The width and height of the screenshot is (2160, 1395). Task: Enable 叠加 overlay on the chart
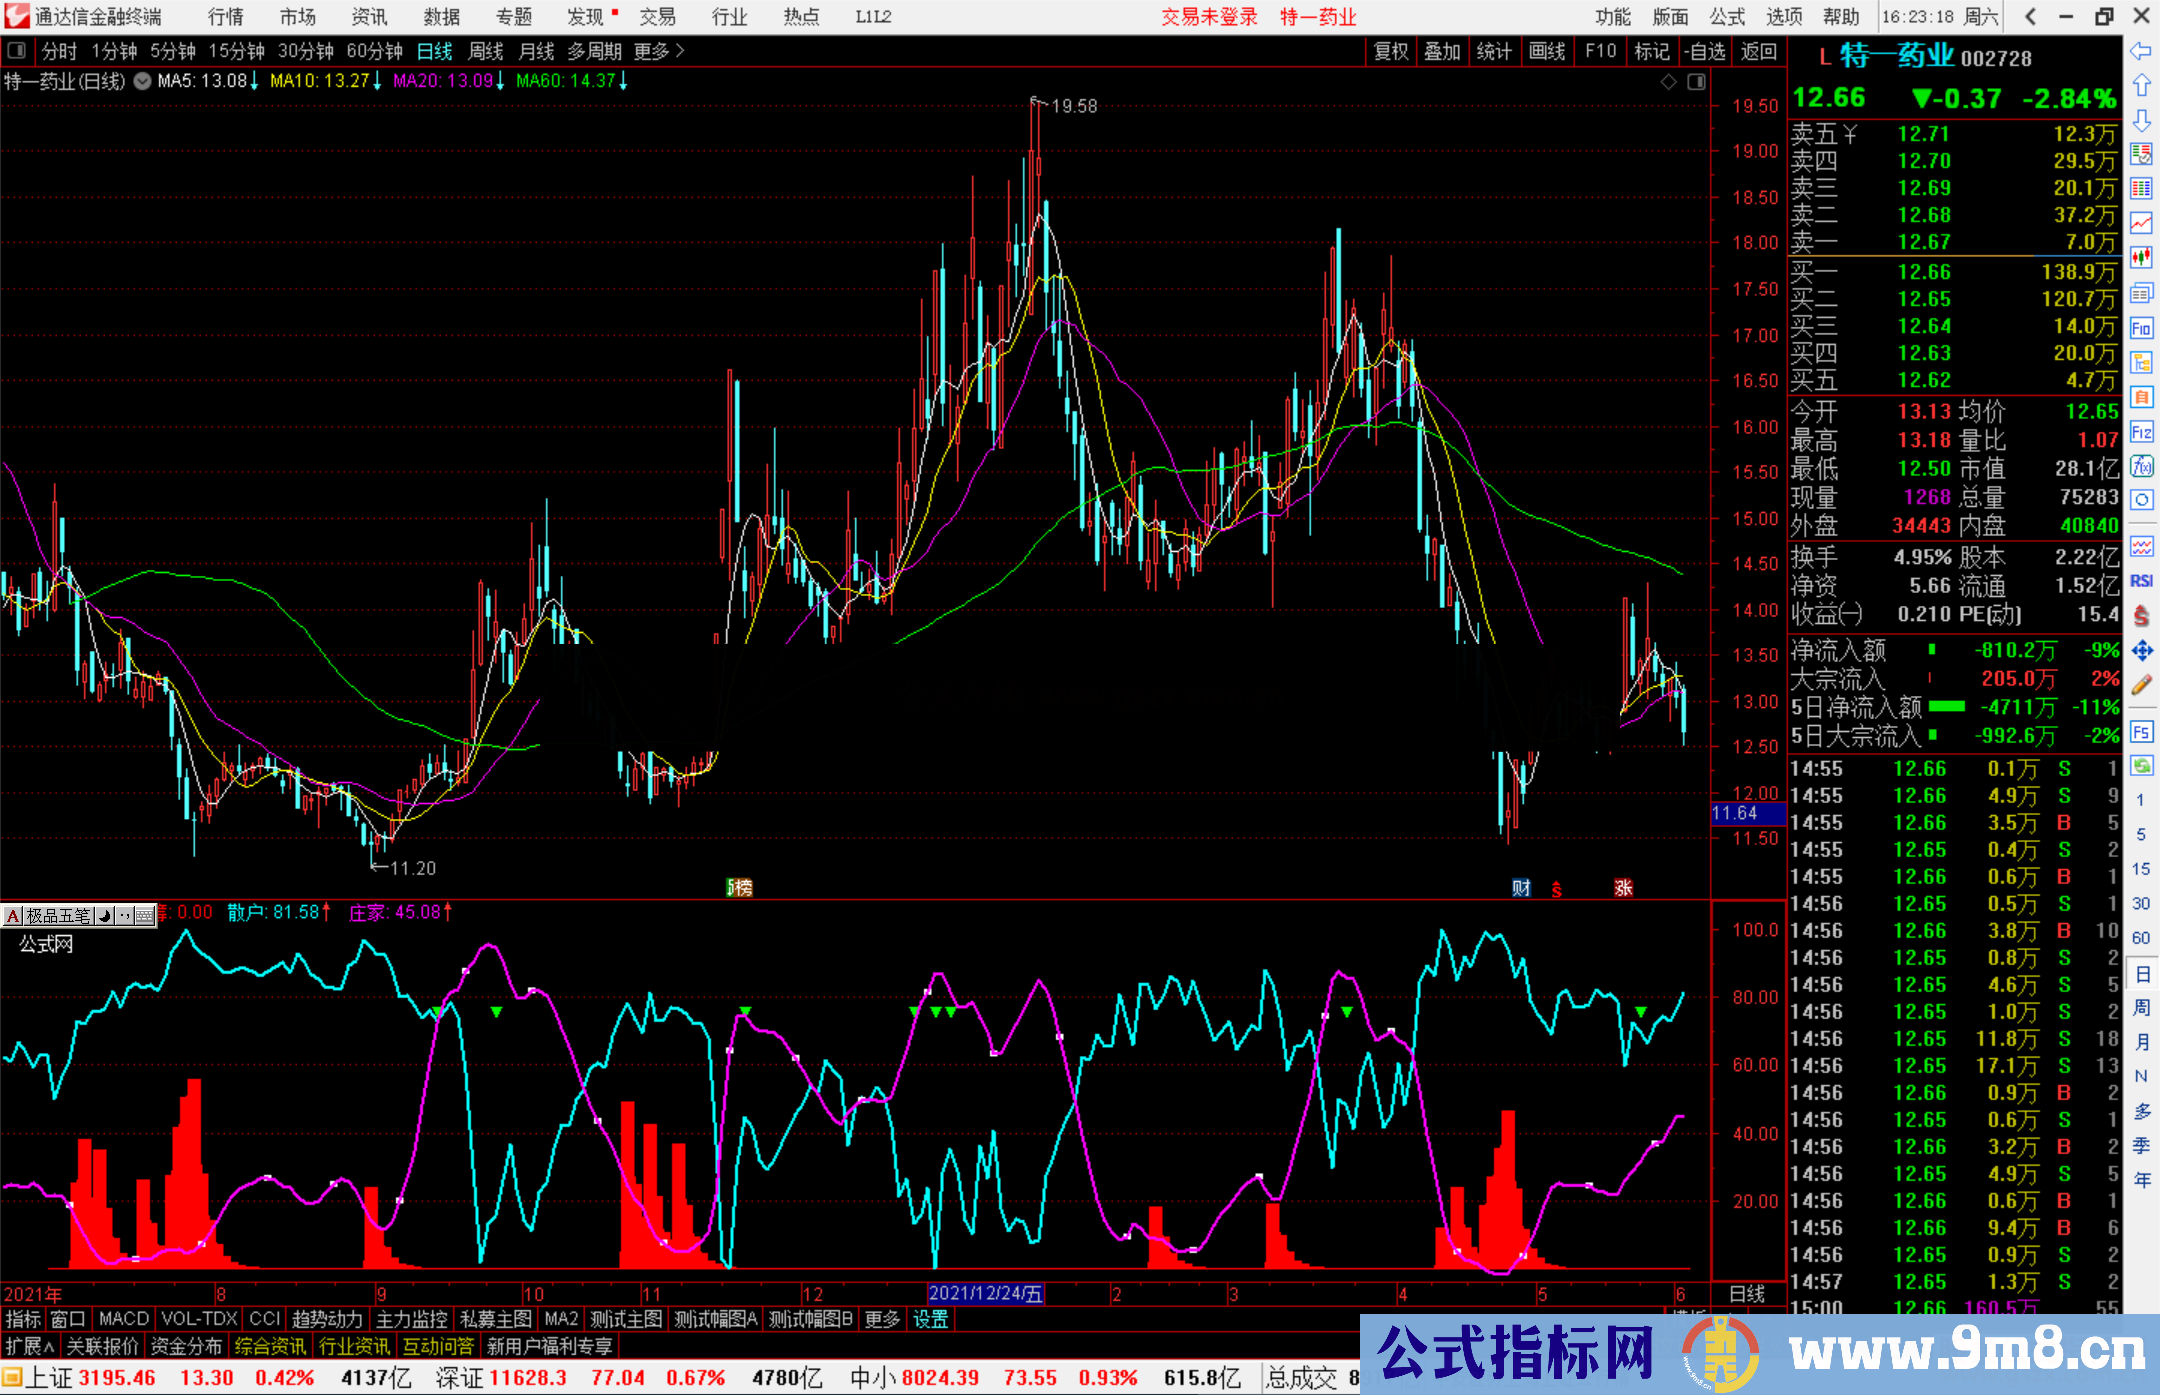pyautogui.click(x=1443, y=52)
